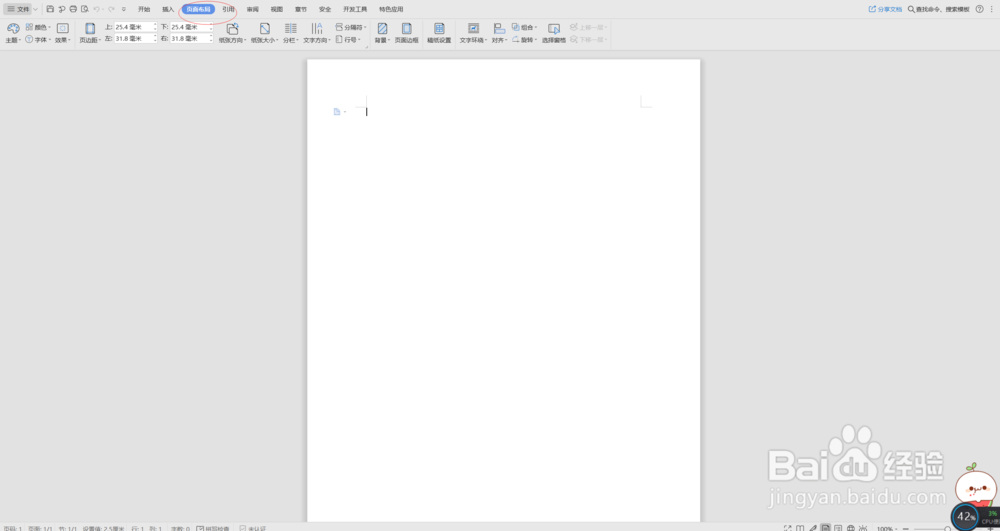
Task: Click the 上移一层 bring forward button
Action: point(588,27)
